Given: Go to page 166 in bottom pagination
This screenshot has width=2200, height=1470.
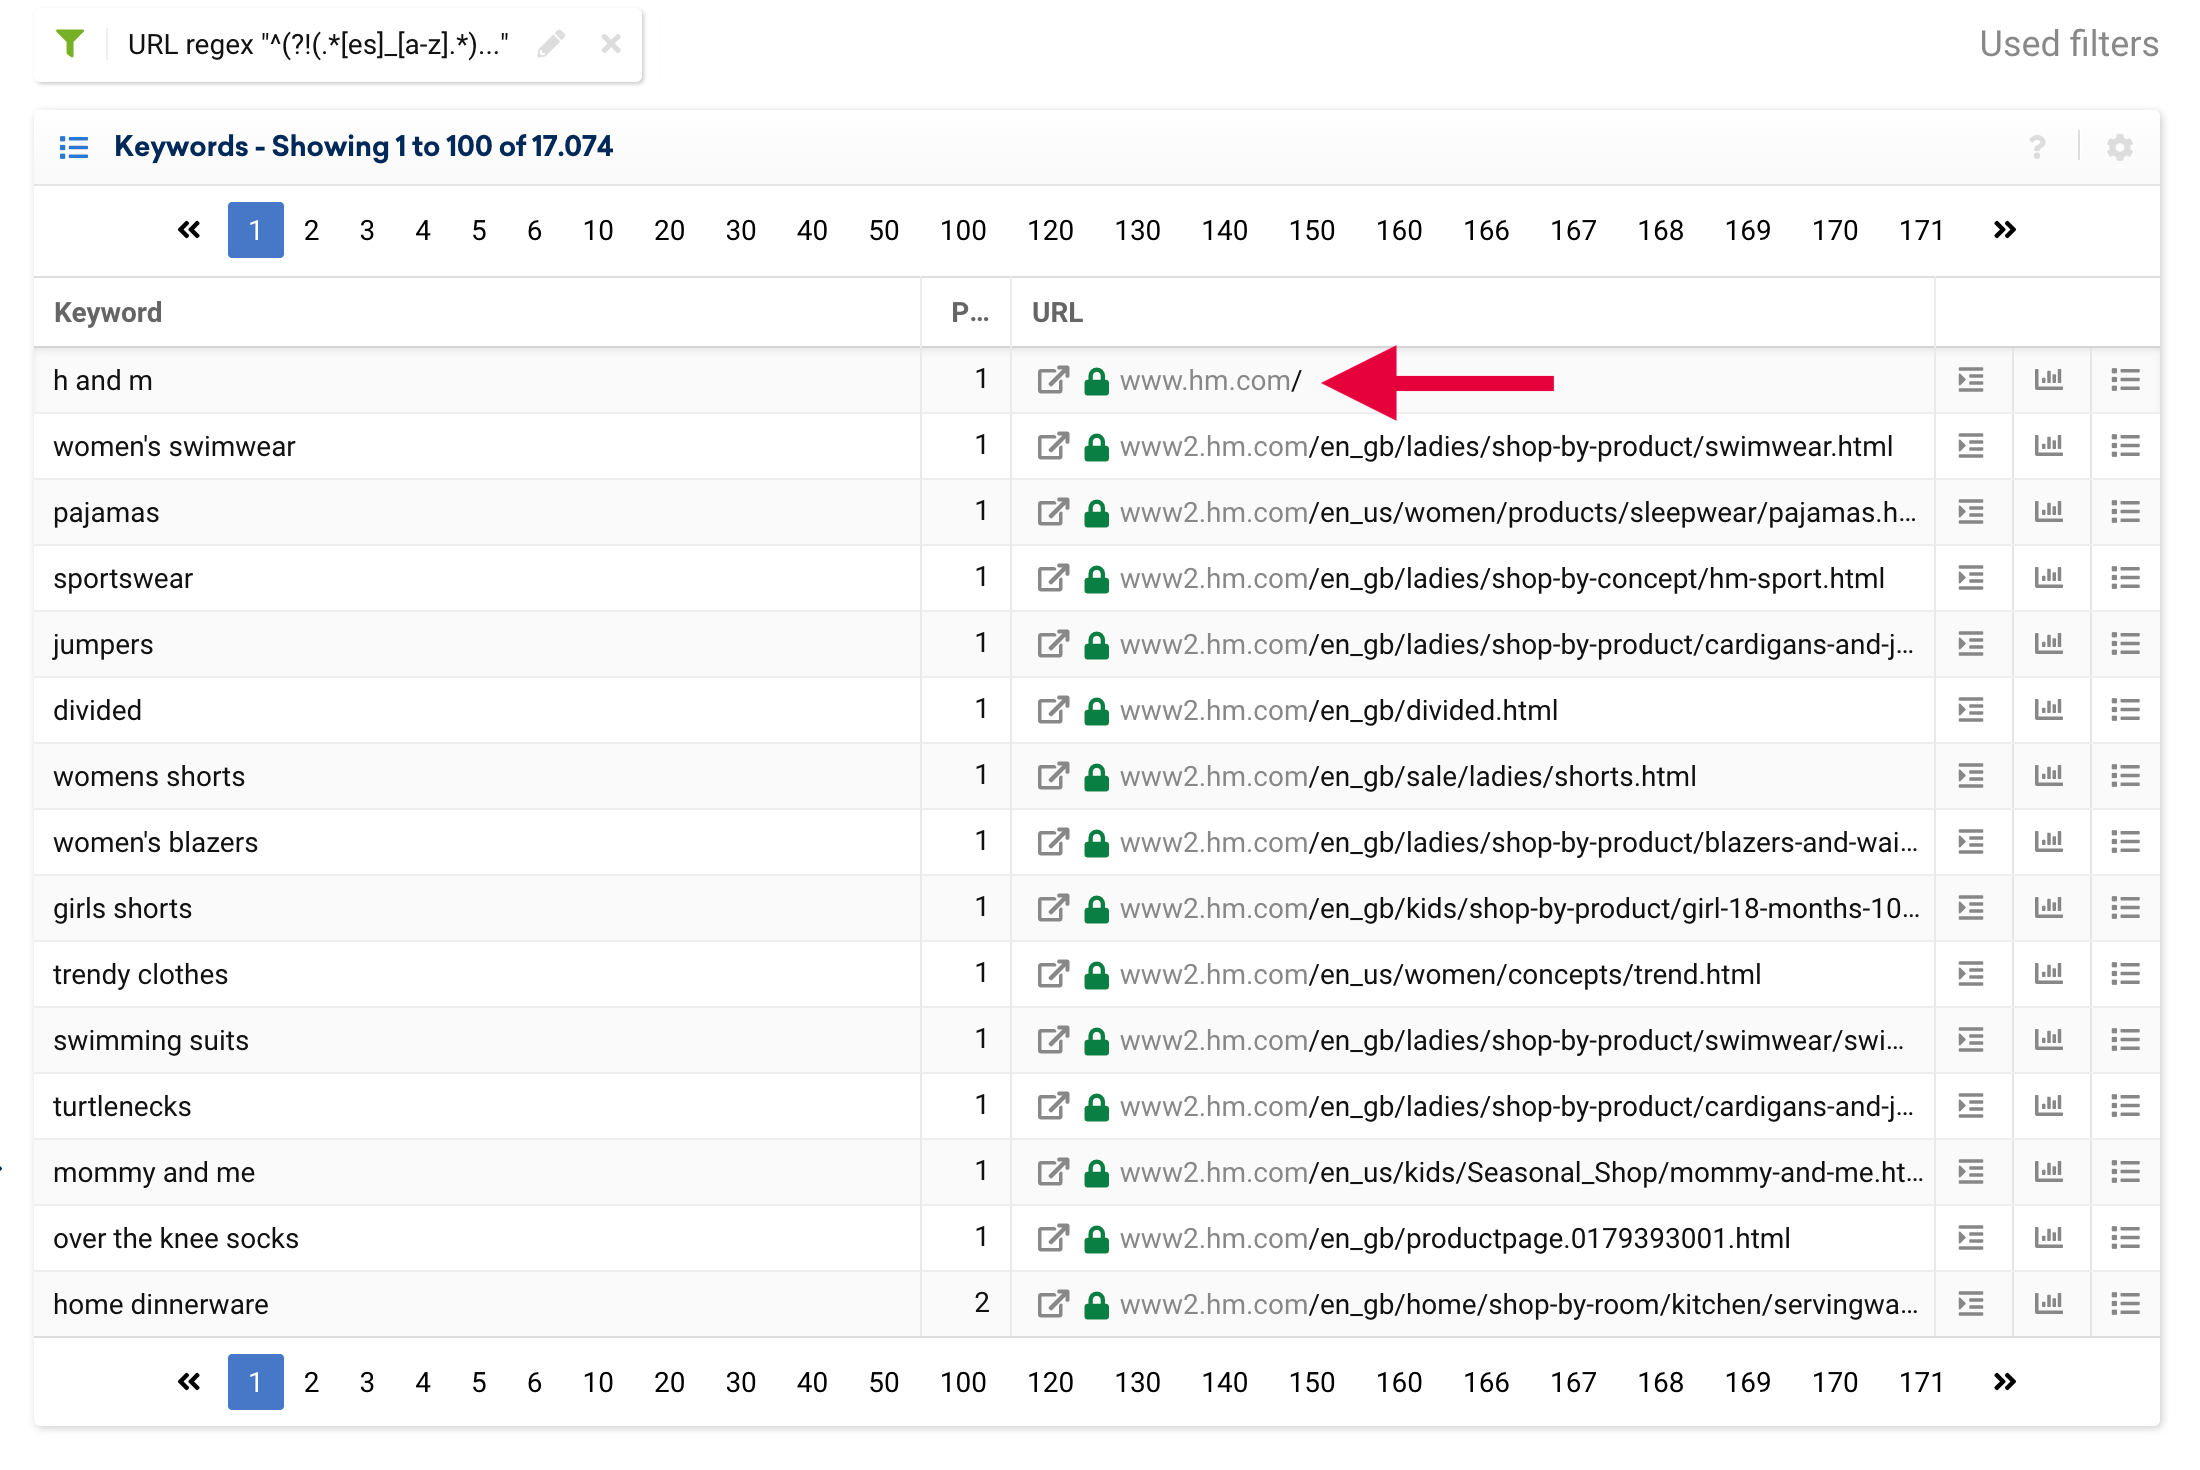Looking at the screenshot, I should point(1486,1382).
